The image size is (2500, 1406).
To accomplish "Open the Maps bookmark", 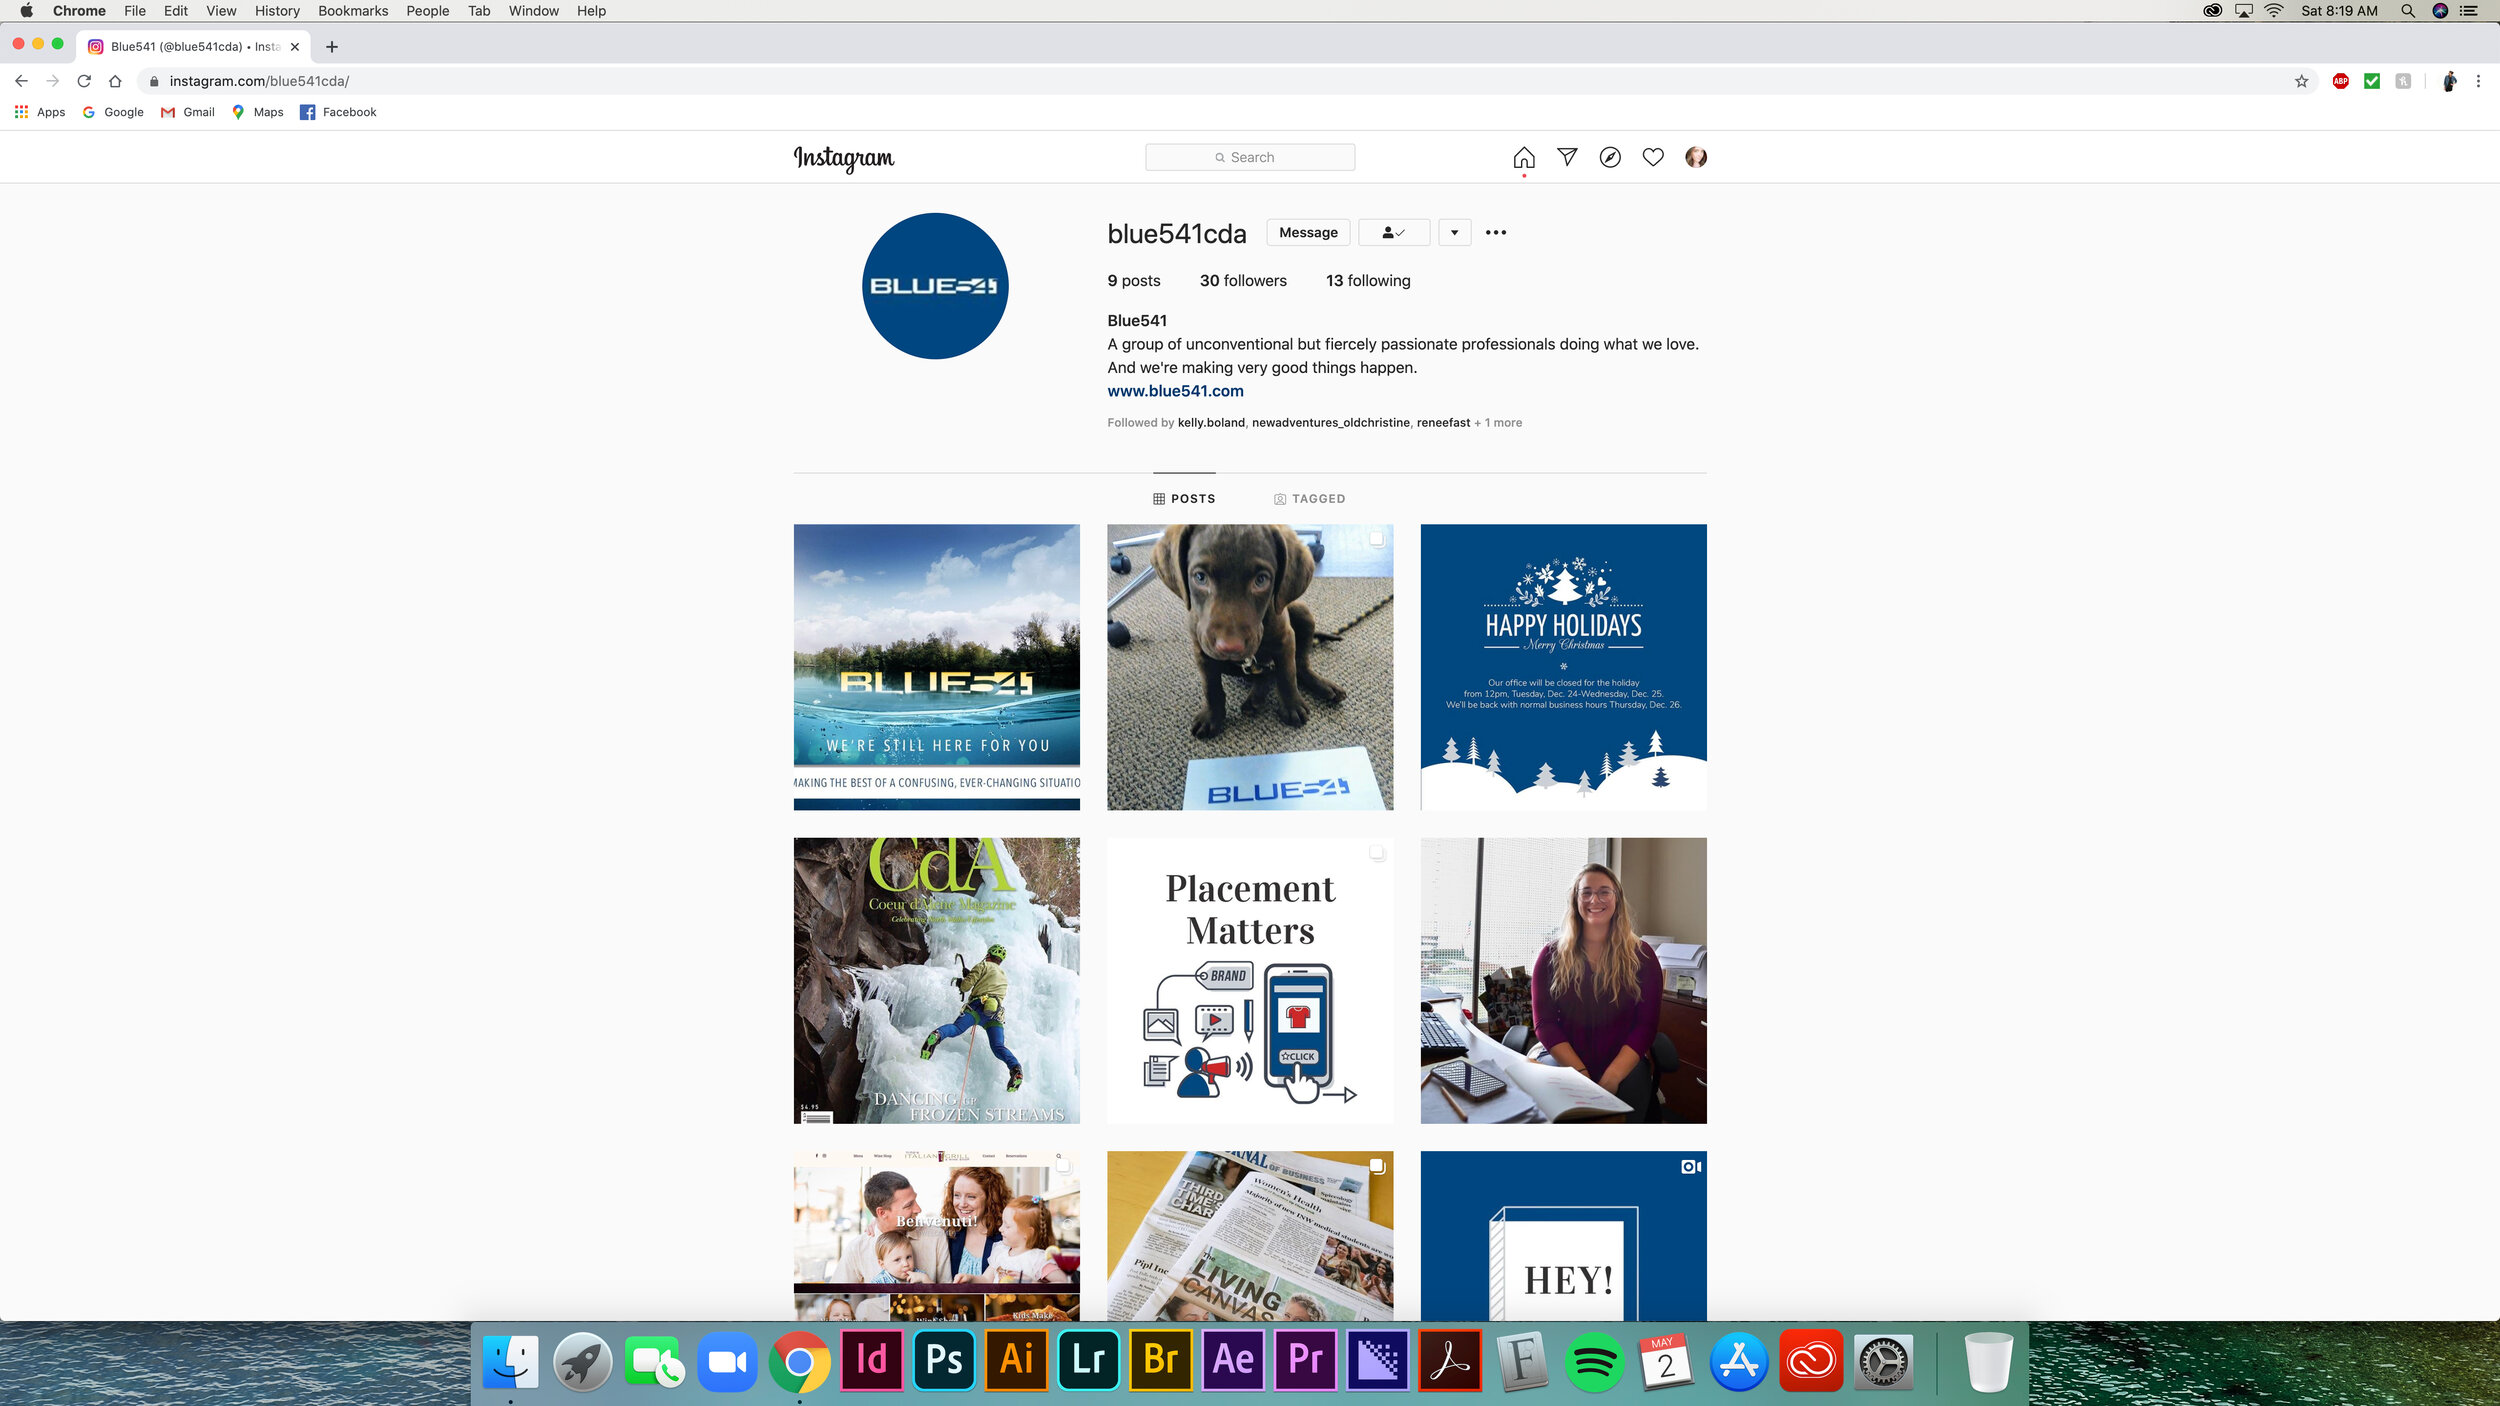I will point(258,112).
